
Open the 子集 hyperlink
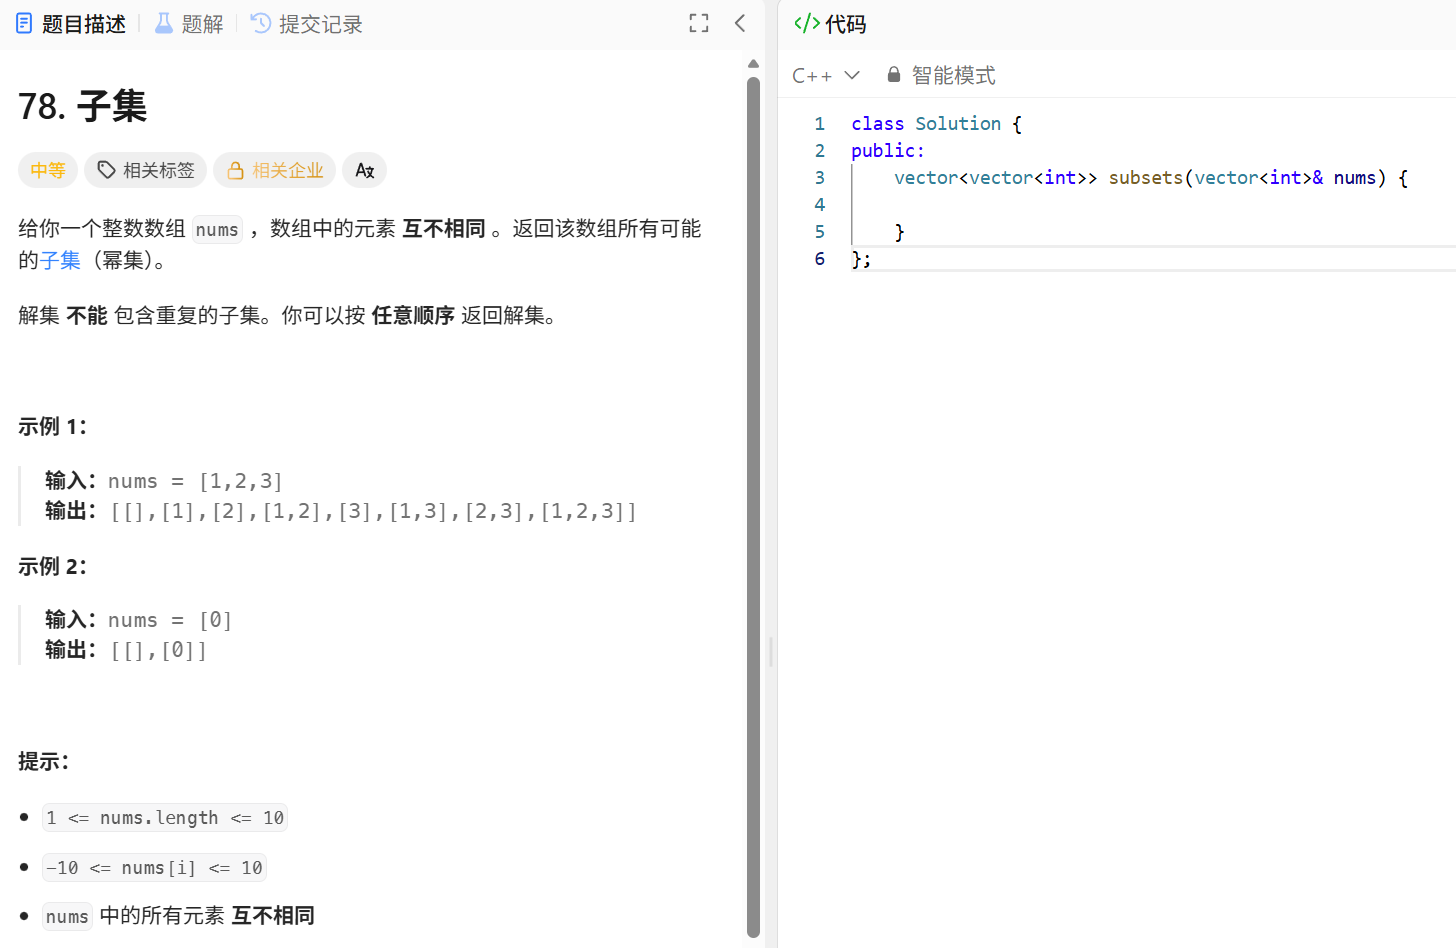pos(60,259)
